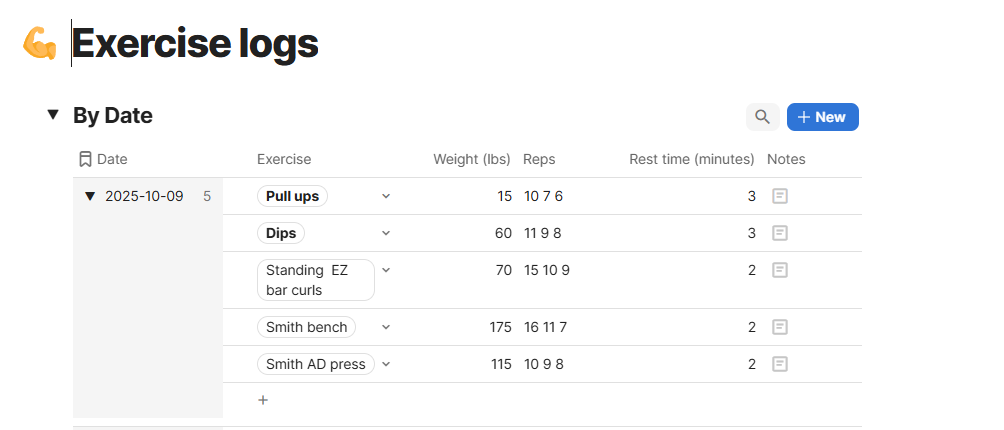The image size is (1004, 430).
Task: Open the Smith bench exercise dropdown arrow
Action: 386,327
